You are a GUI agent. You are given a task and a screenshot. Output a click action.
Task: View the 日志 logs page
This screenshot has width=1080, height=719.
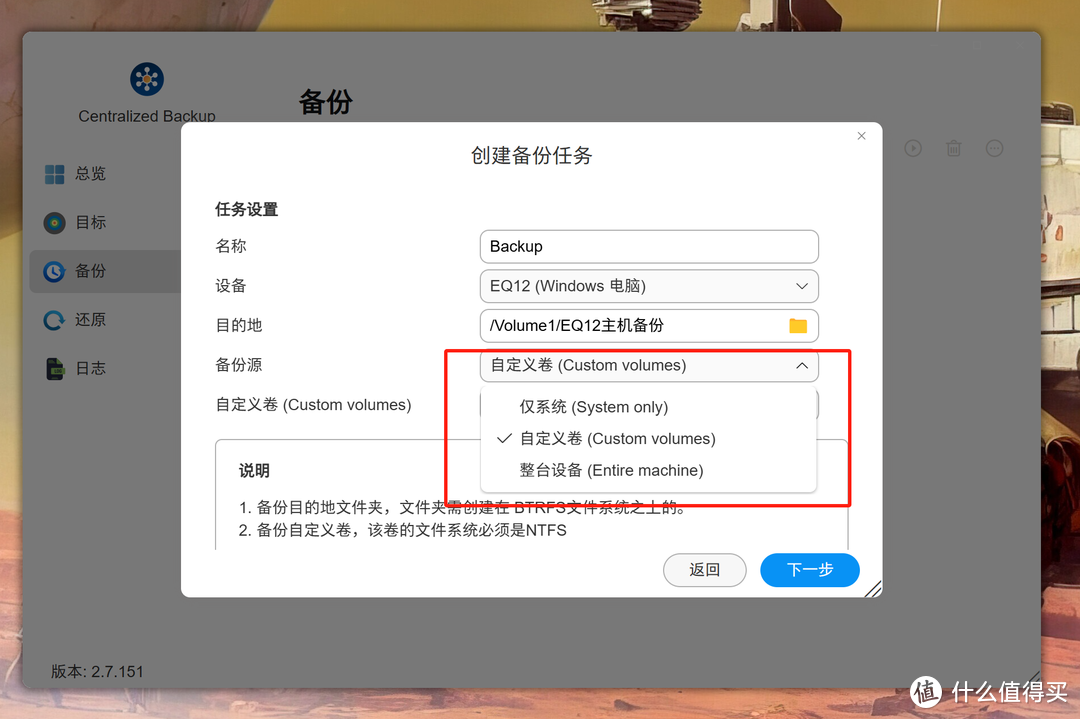(x=76, y=368)
